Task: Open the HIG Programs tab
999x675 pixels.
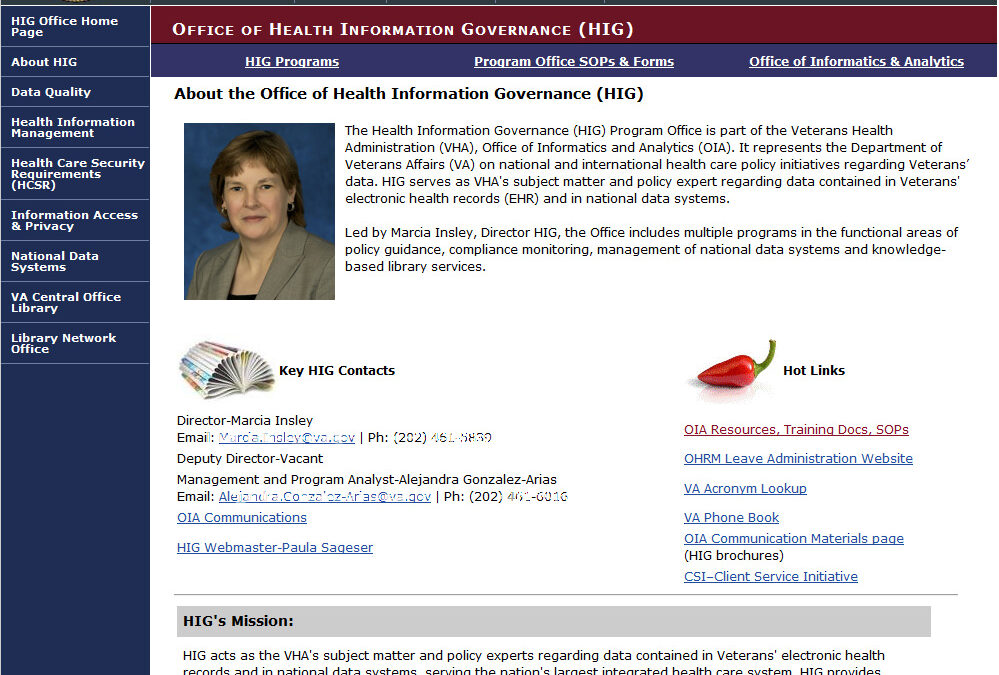Action: coord(292,62)
